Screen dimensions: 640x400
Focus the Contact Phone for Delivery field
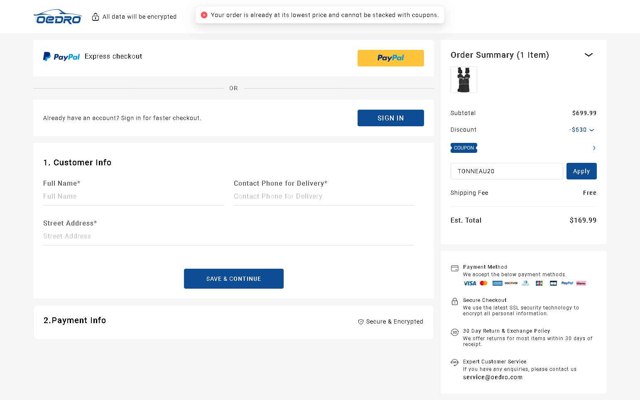(x=324, y=196)
